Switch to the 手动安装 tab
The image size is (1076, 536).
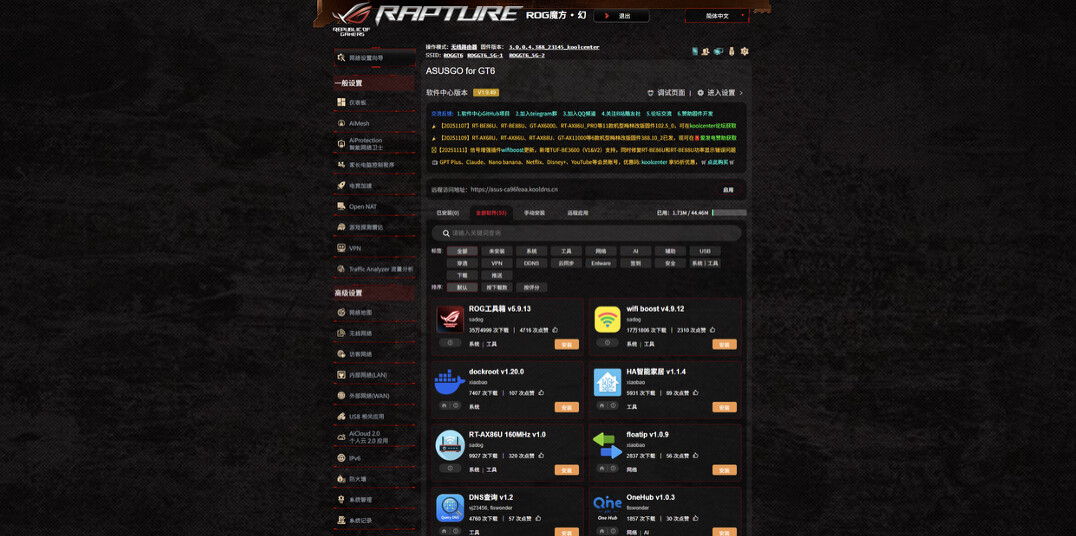coord(535,213)
